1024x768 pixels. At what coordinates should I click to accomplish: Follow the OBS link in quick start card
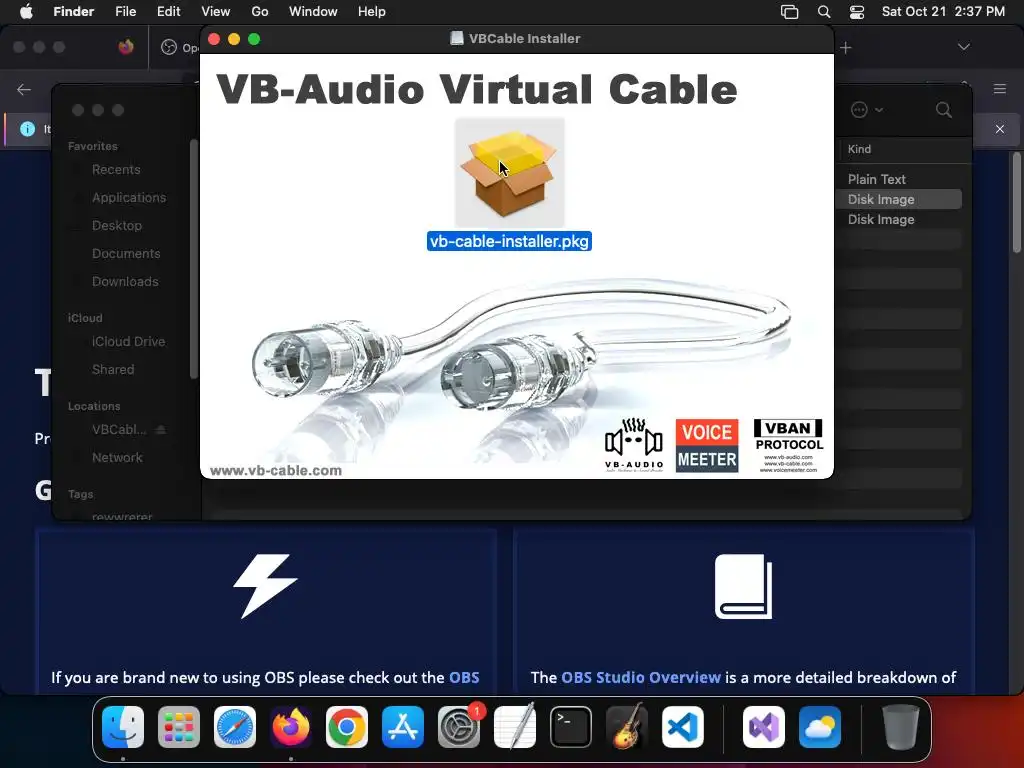point(464,677)
